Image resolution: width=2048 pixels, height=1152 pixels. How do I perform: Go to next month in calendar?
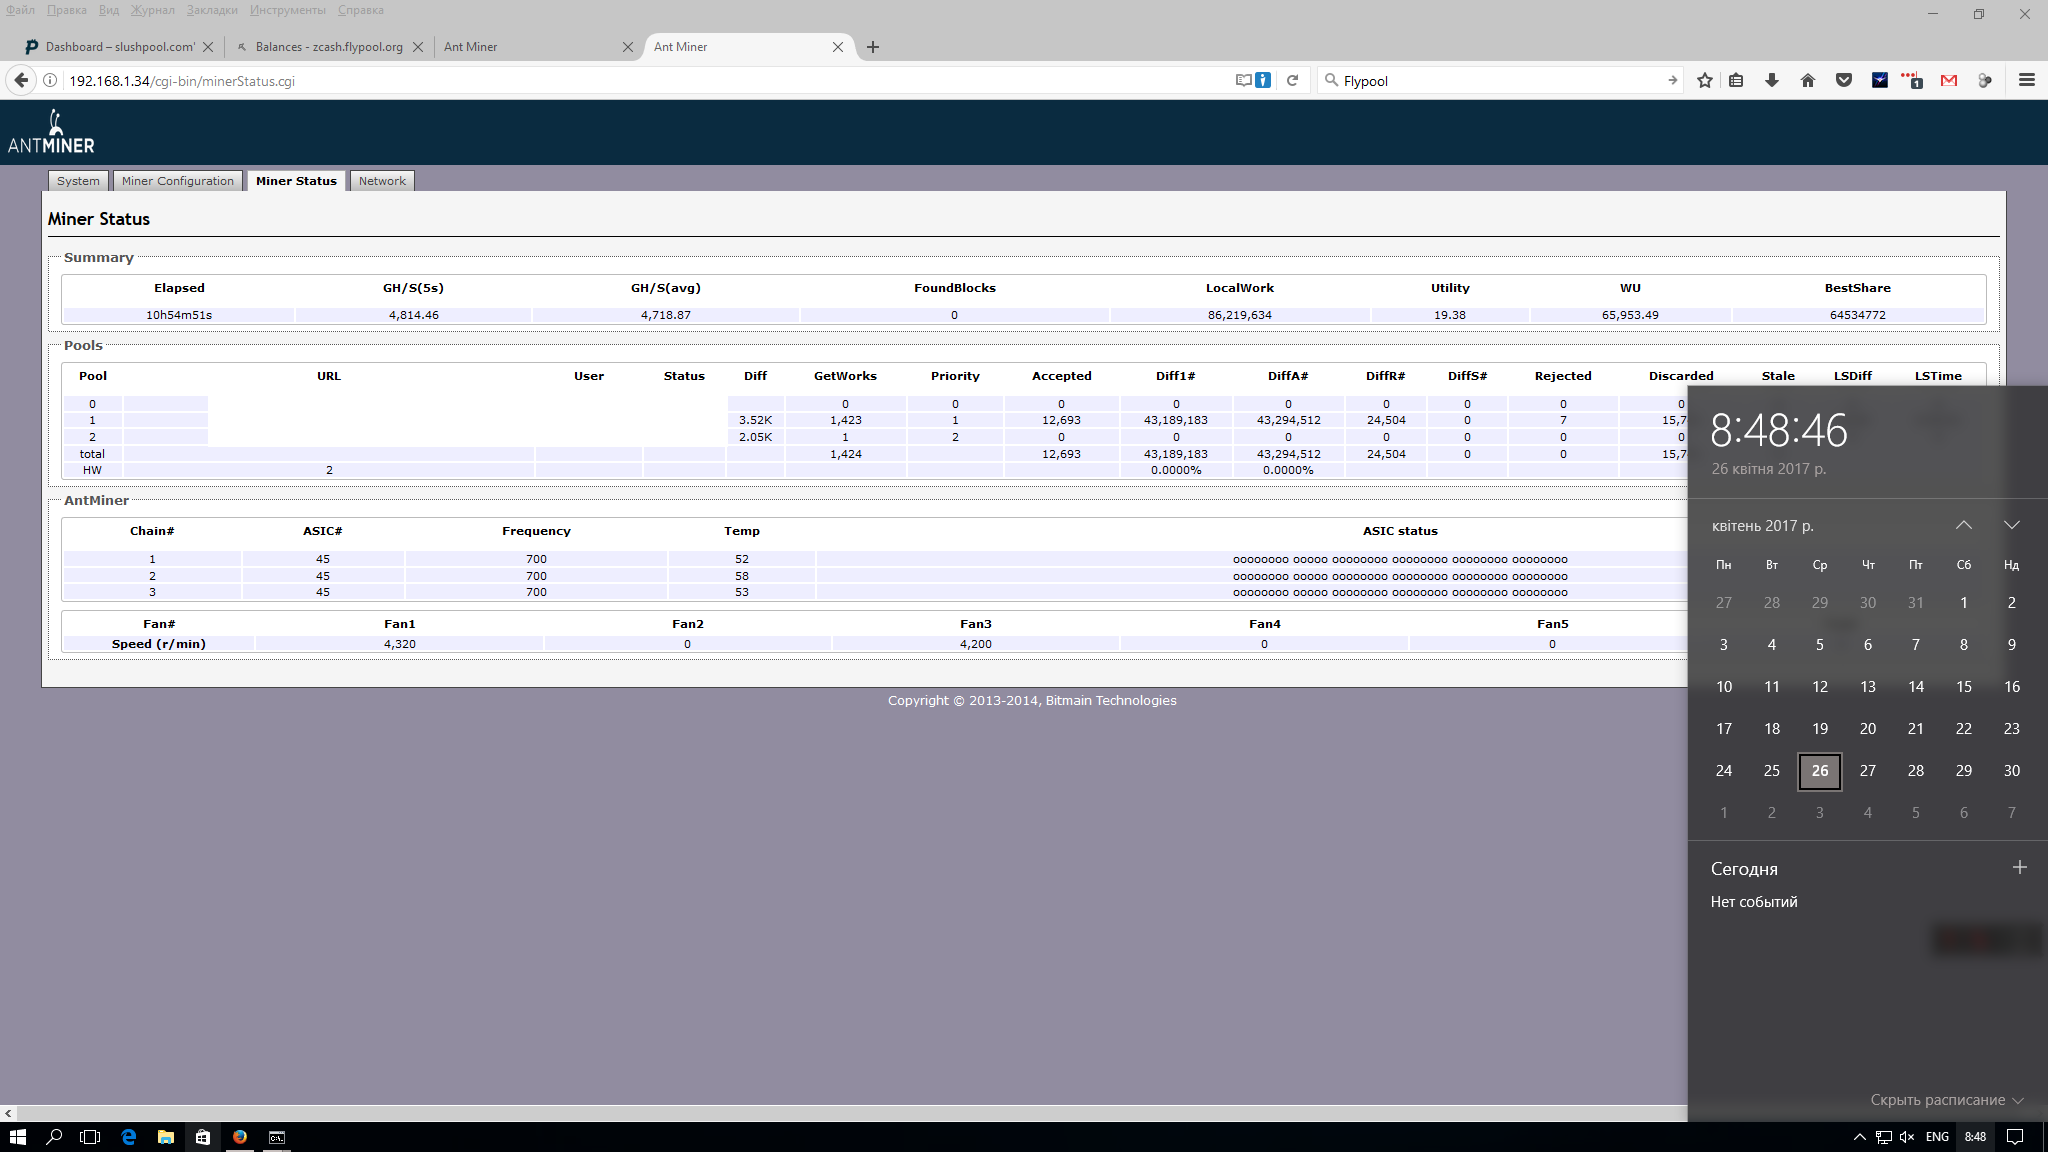2012,525
